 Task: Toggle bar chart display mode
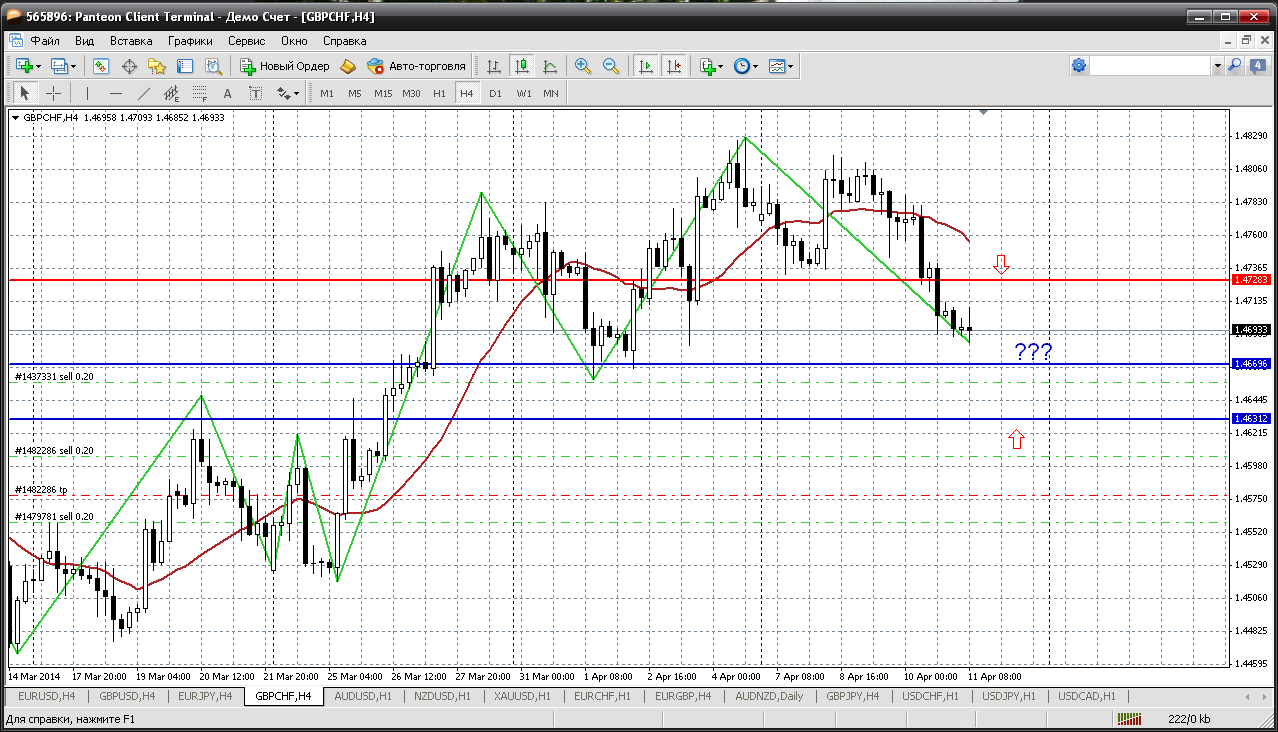494,66
